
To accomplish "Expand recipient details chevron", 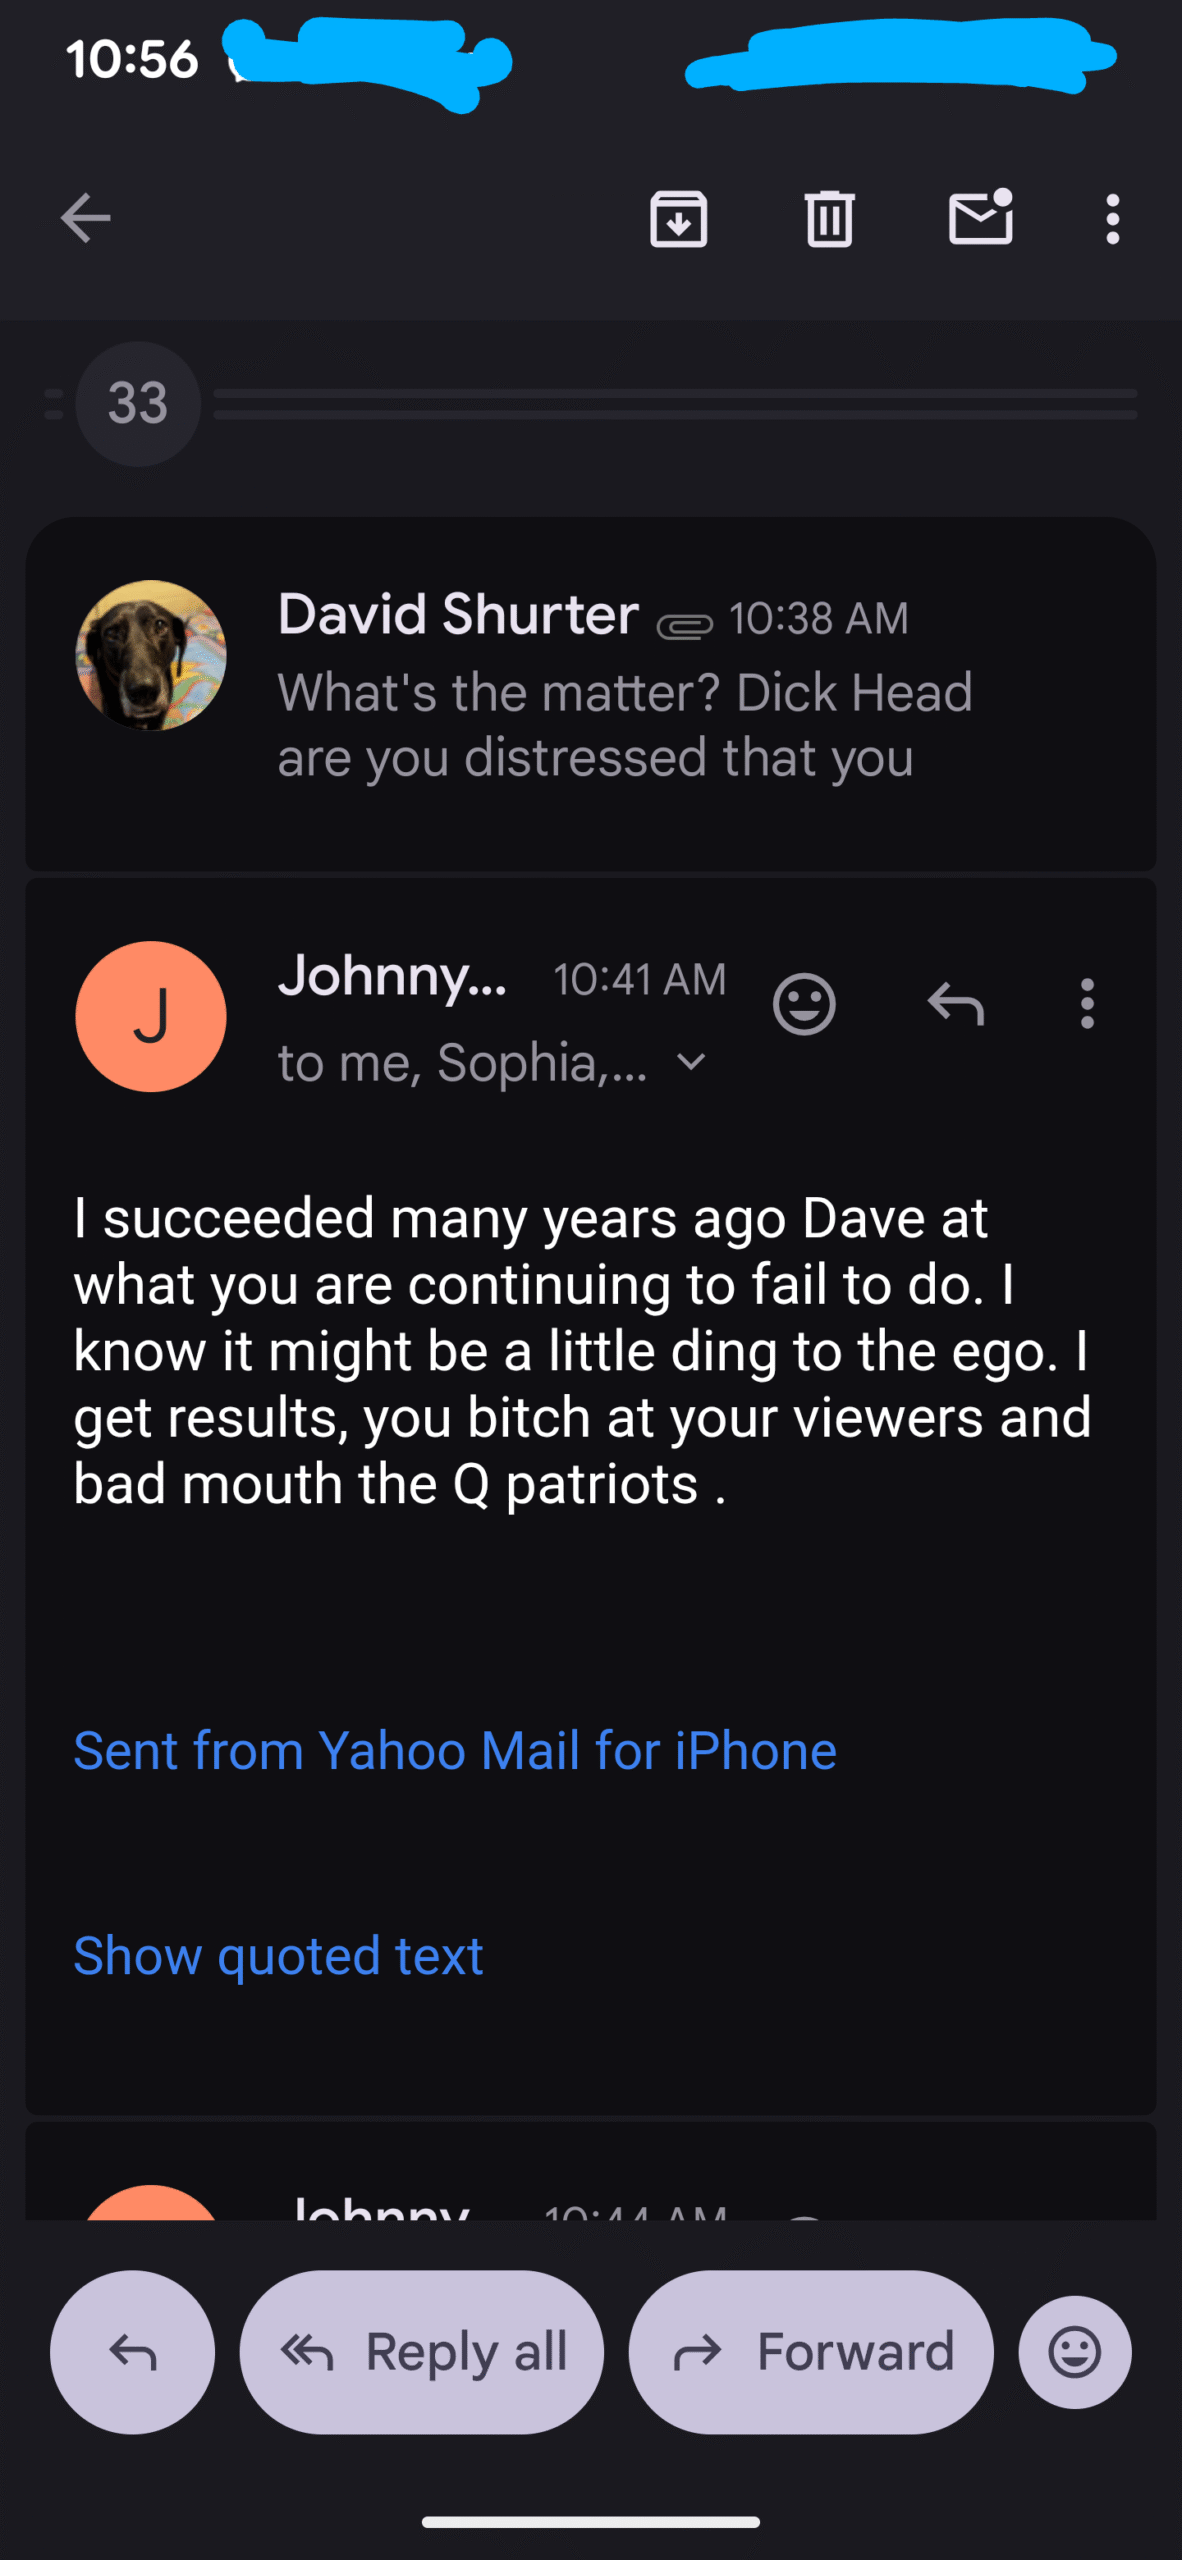I will 691,1062.
